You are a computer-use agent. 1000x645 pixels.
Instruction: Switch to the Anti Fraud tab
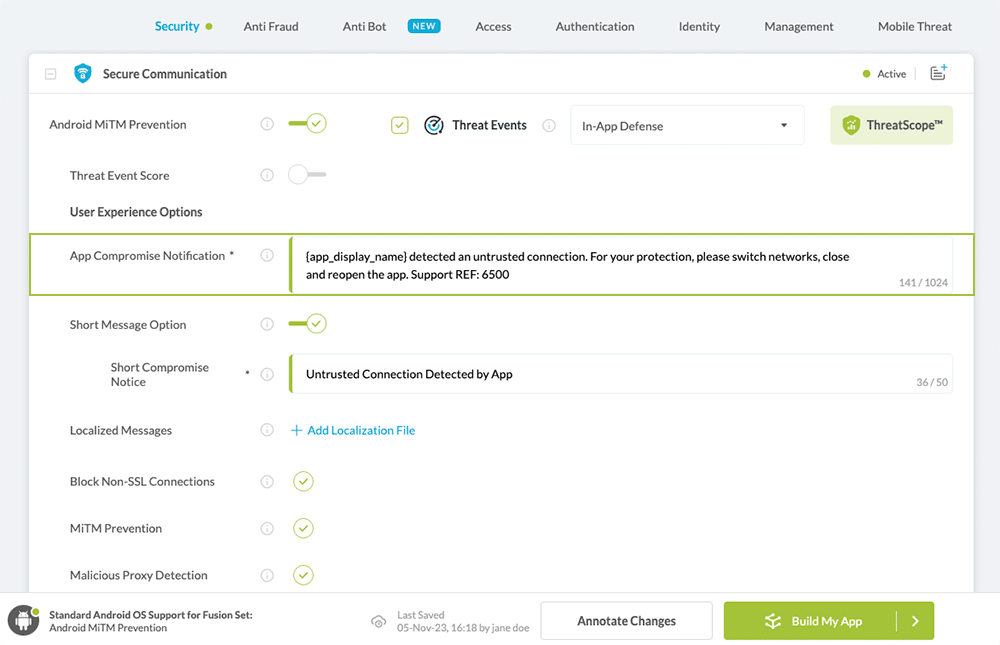tap(271, 27)
